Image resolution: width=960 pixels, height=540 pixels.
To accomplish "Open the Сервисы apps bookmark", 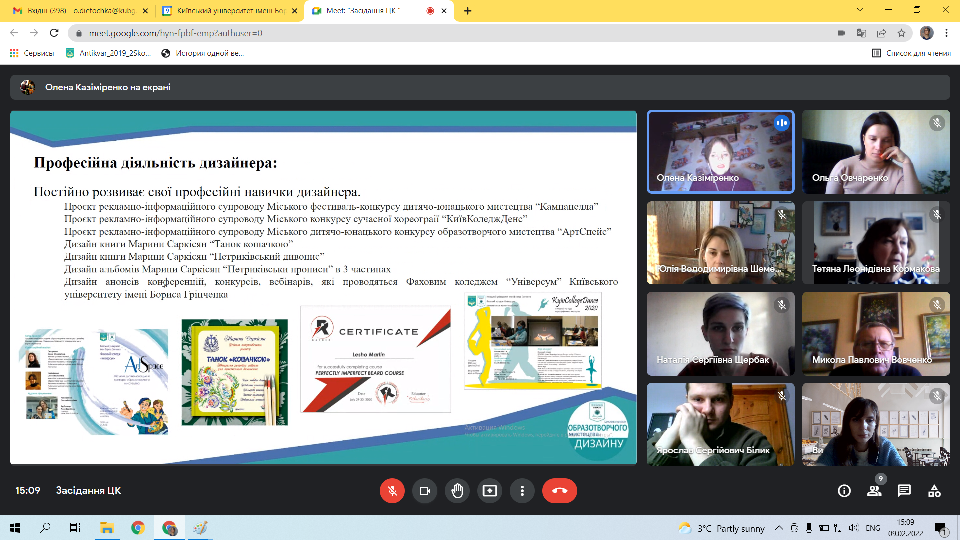I will 33,53.
